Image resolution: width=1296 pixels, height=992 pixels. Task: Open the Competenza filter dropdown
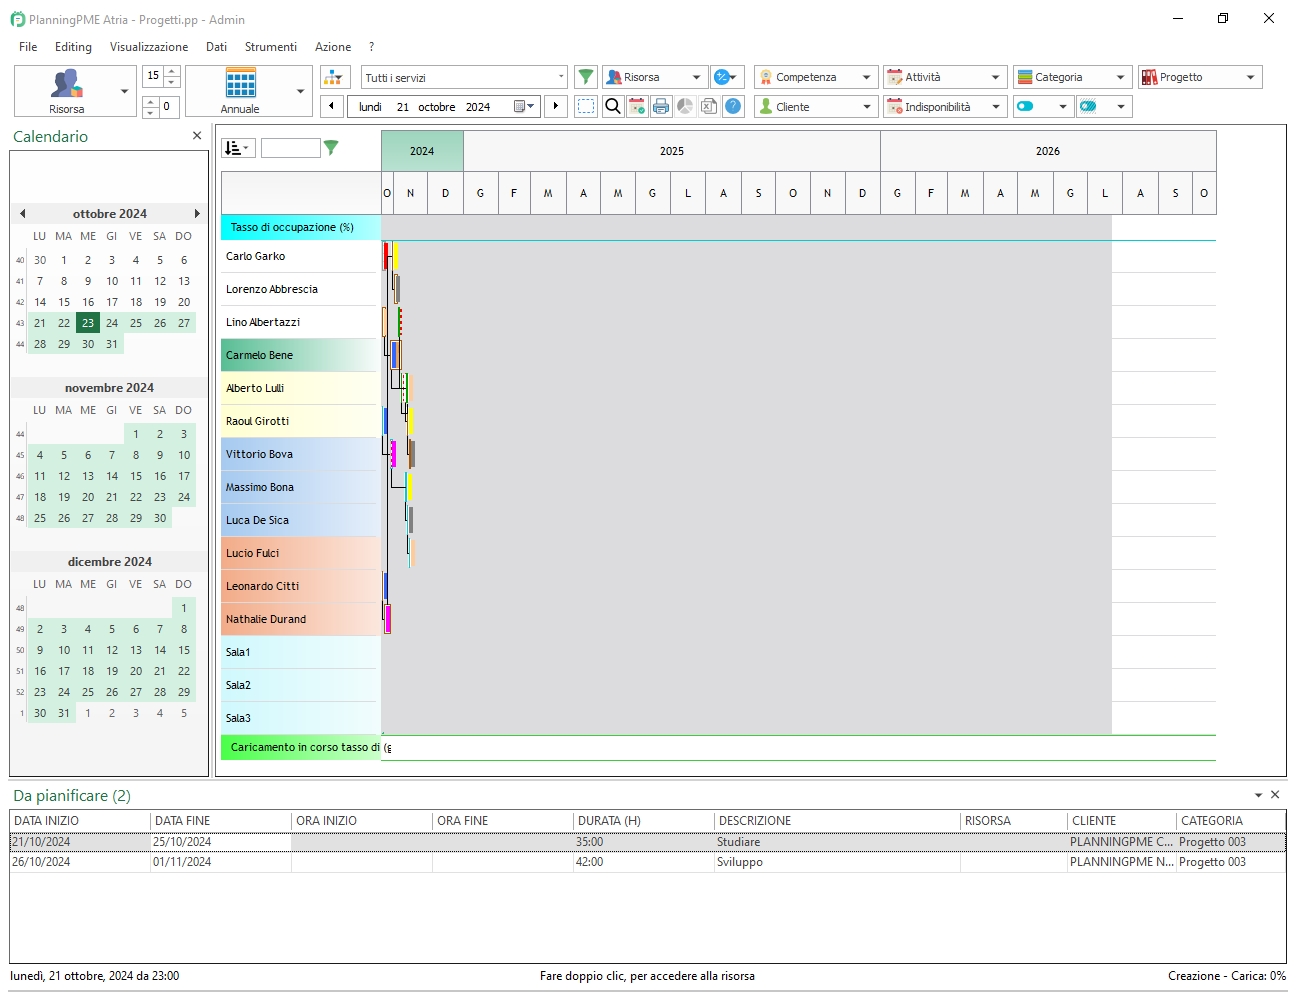click(x=816, y=77)
